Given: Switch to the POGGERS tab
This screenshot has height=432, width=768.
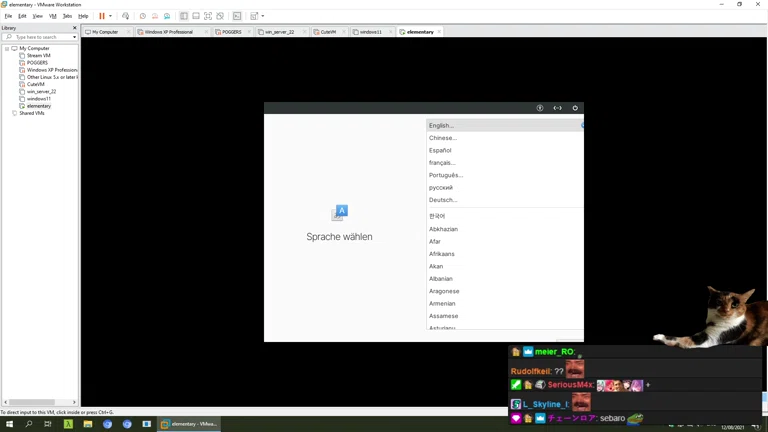Looking at the screenshot, I should click(231, 32).
